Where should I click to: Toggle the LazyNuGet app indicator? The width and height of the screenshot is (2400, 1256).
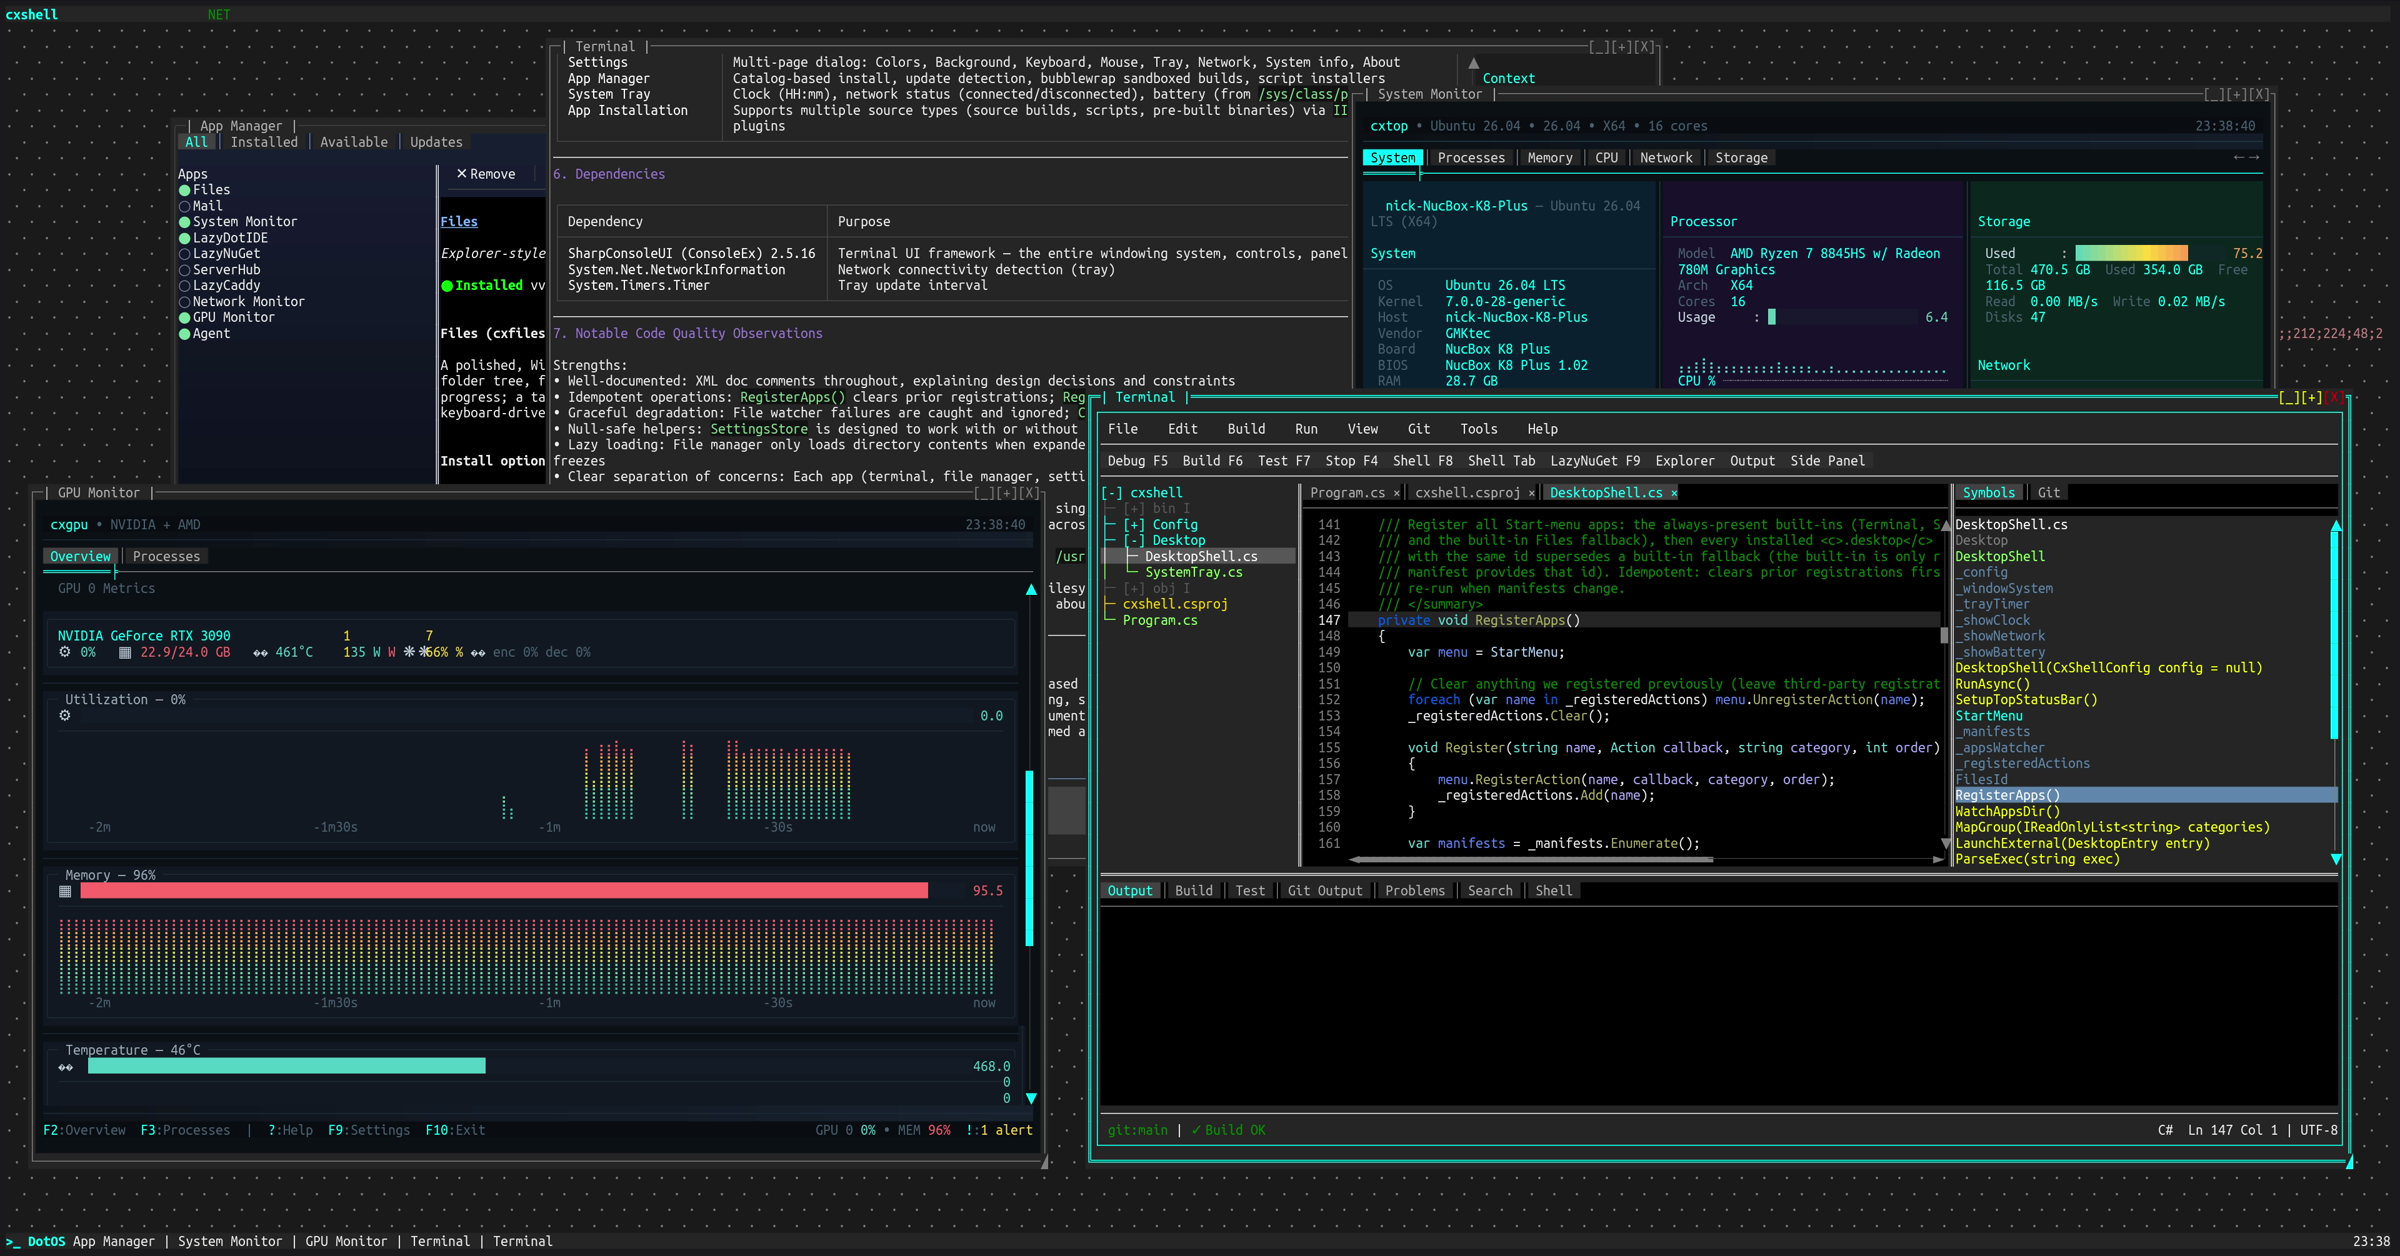[185, 254]
